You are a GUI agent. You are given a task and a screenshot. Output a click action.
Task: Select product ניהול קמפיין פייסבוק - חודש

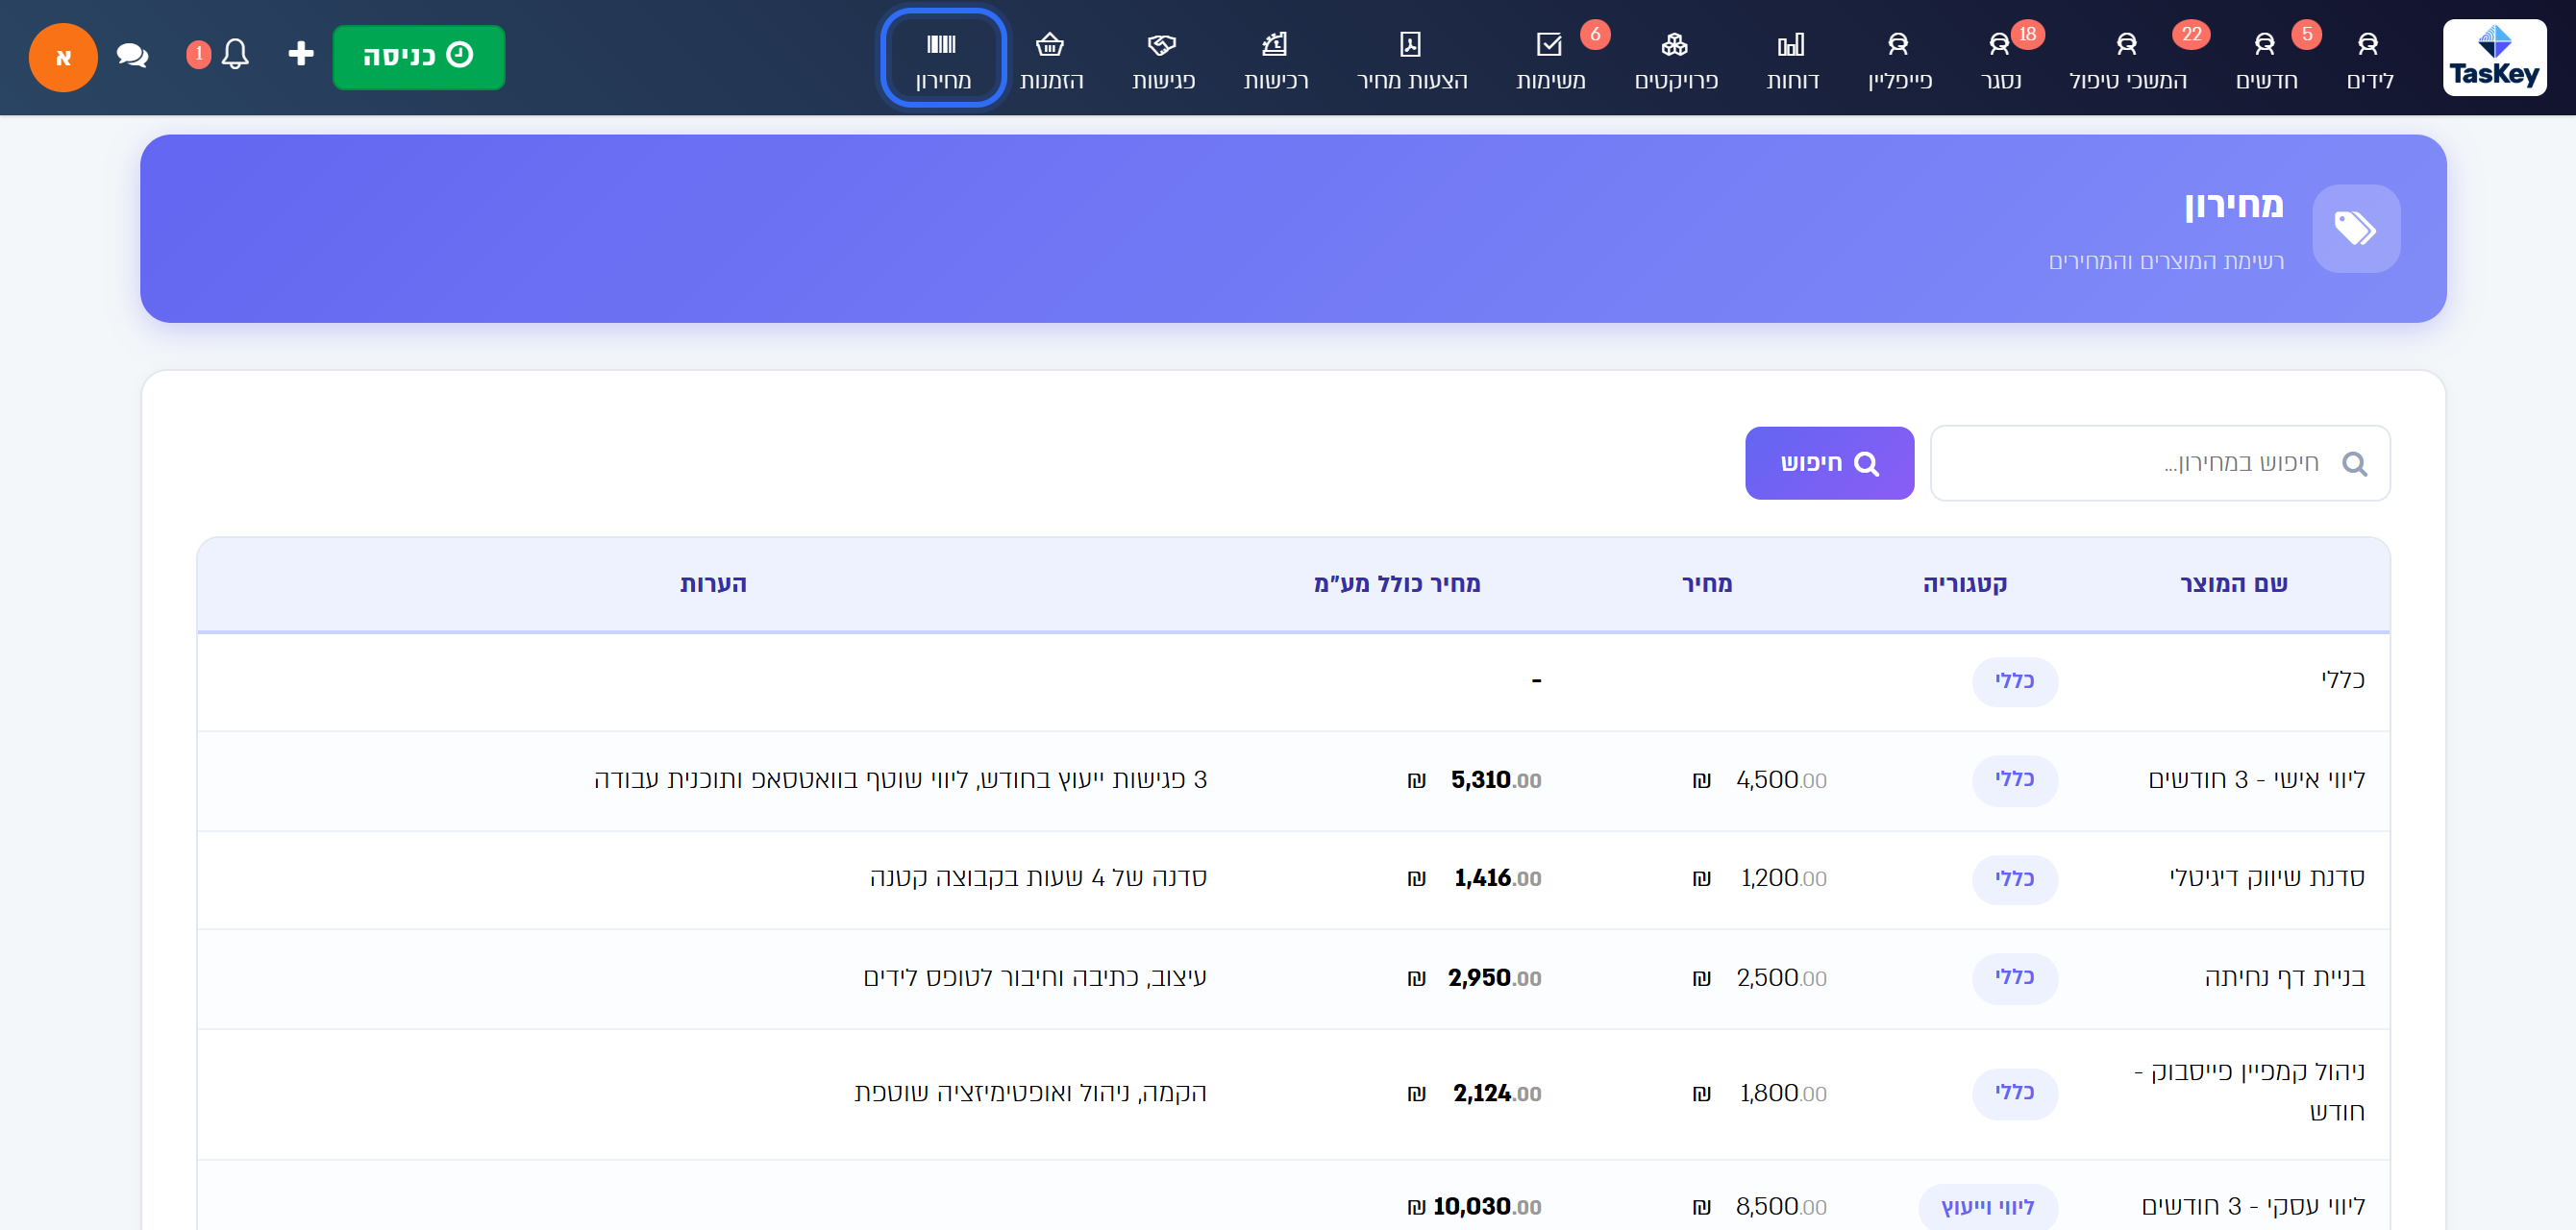tap(2249, 1091)
